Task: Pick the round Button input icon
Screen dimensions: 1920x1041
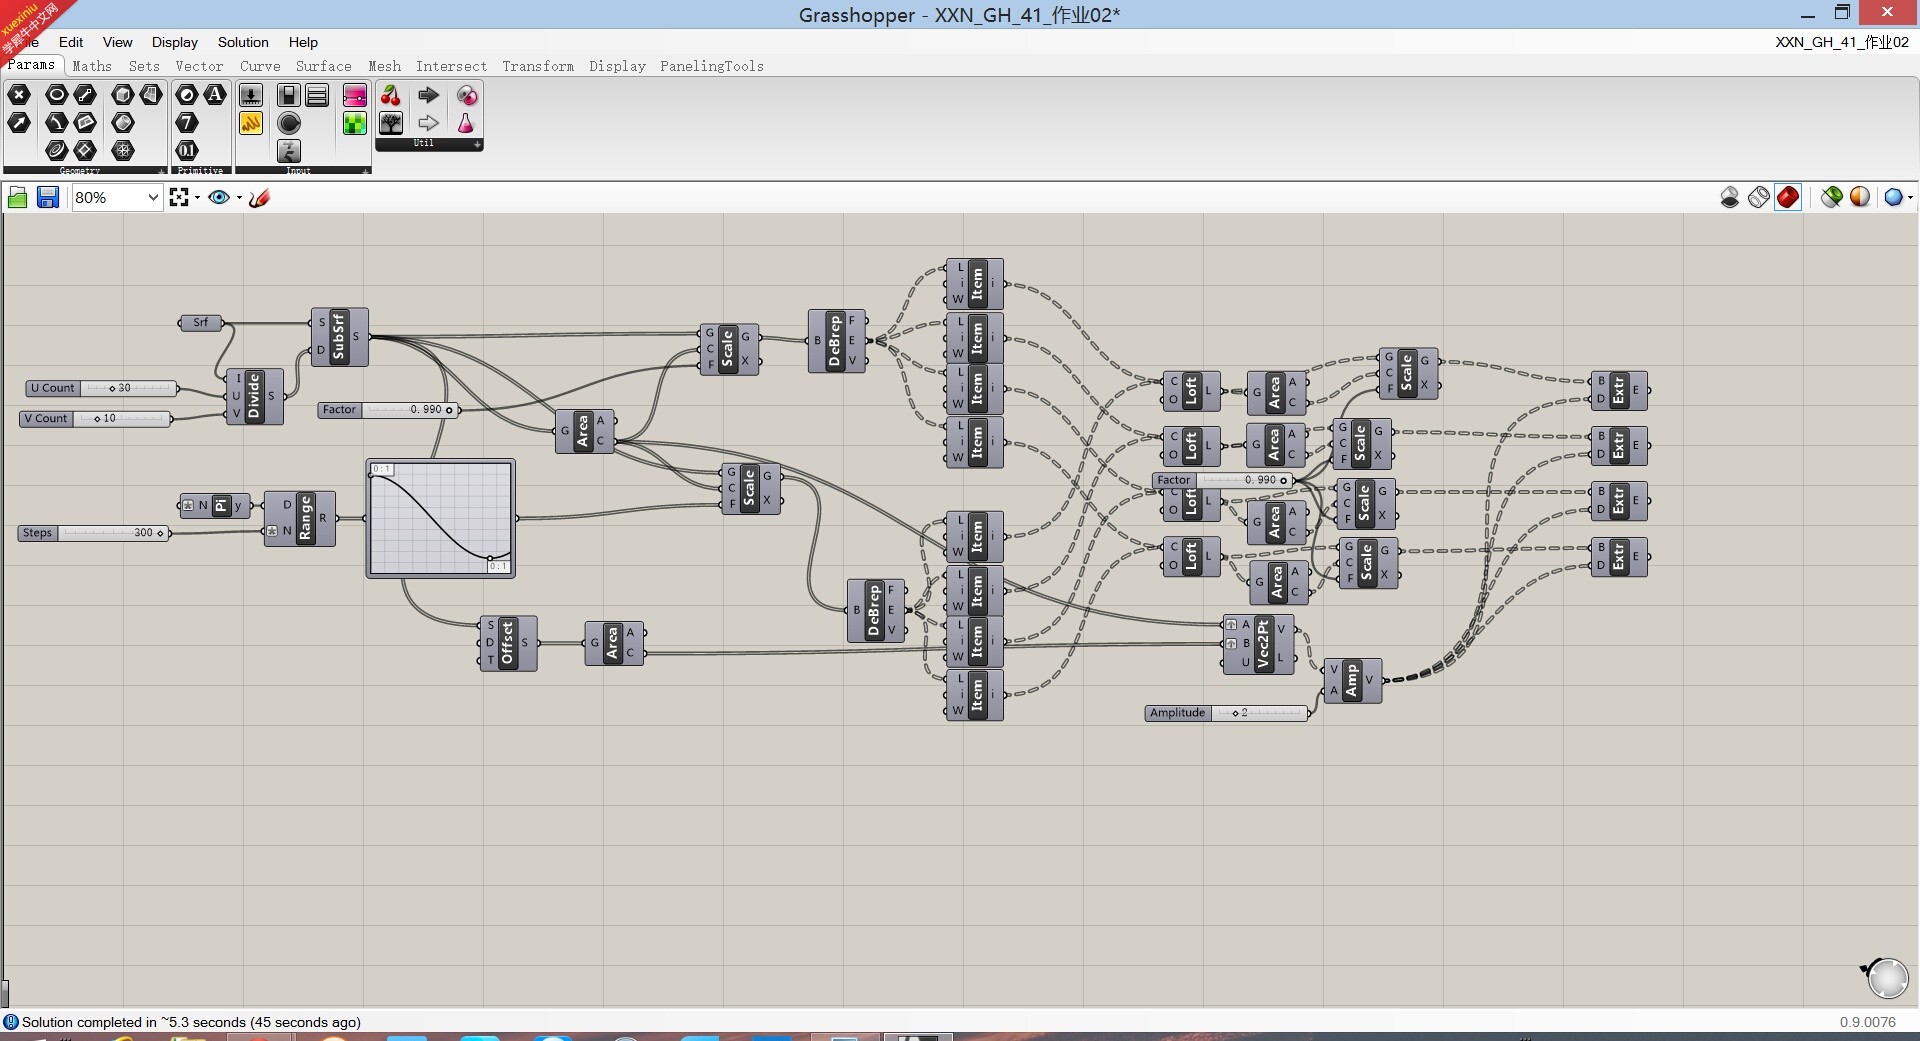Action: pyautogui.click(x=289, y=123)
